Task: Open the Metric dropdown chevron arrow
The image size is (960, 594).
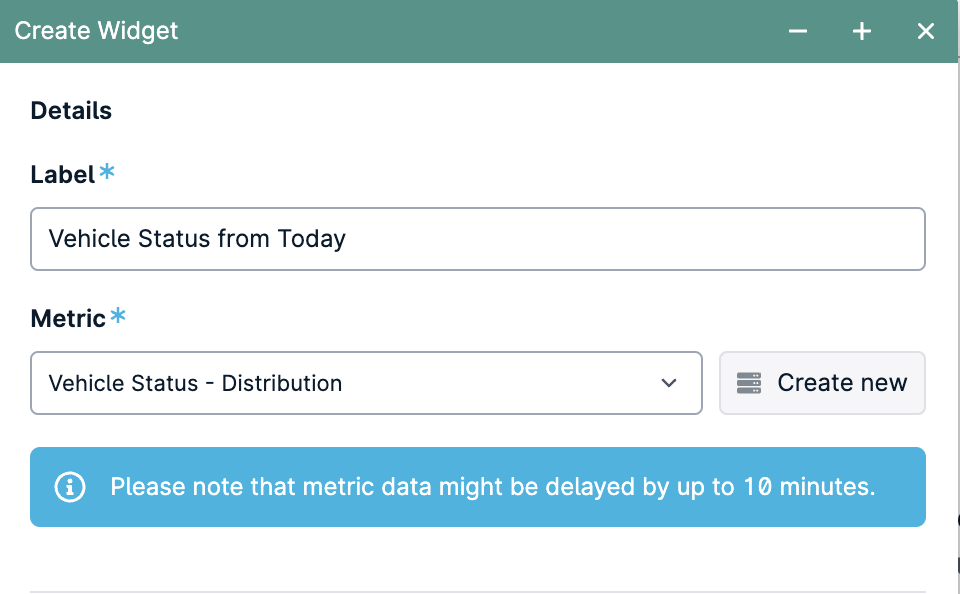Action: [669, 383]
